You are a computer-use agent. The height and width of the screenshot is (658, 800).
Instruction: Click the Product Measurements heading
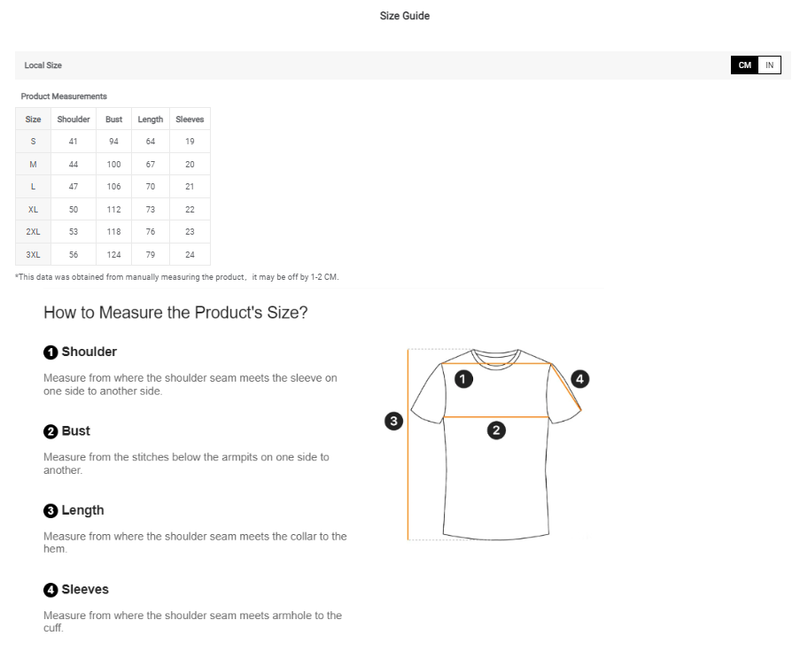64,96
